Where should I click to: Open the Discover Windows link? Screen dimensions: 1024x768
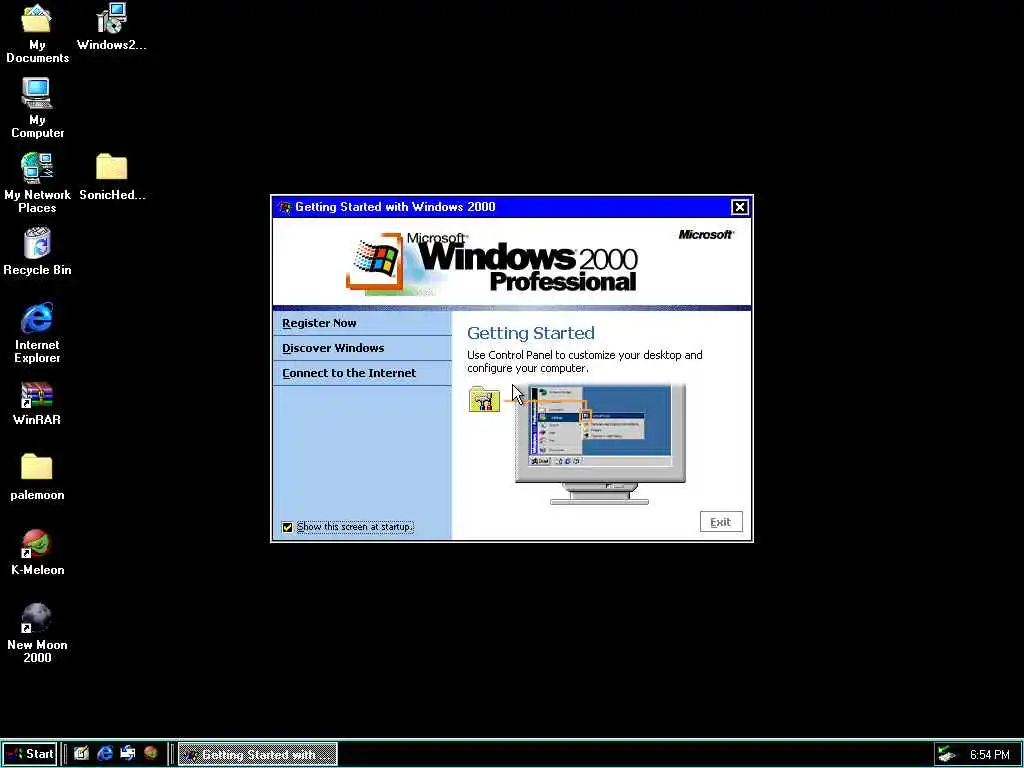(x=333, y=348)
